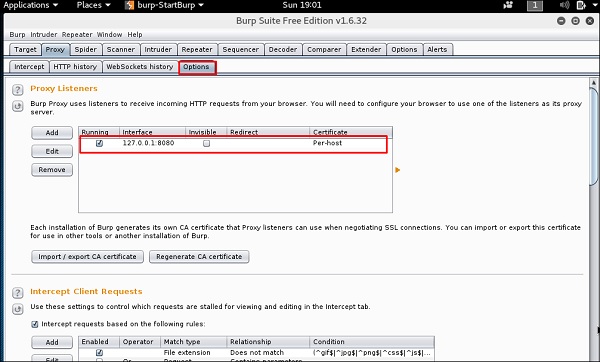The width and height of the screenshot is (600, 362).
Task: Click the scrollbar up arrow
Action: (x=593, y=83)
